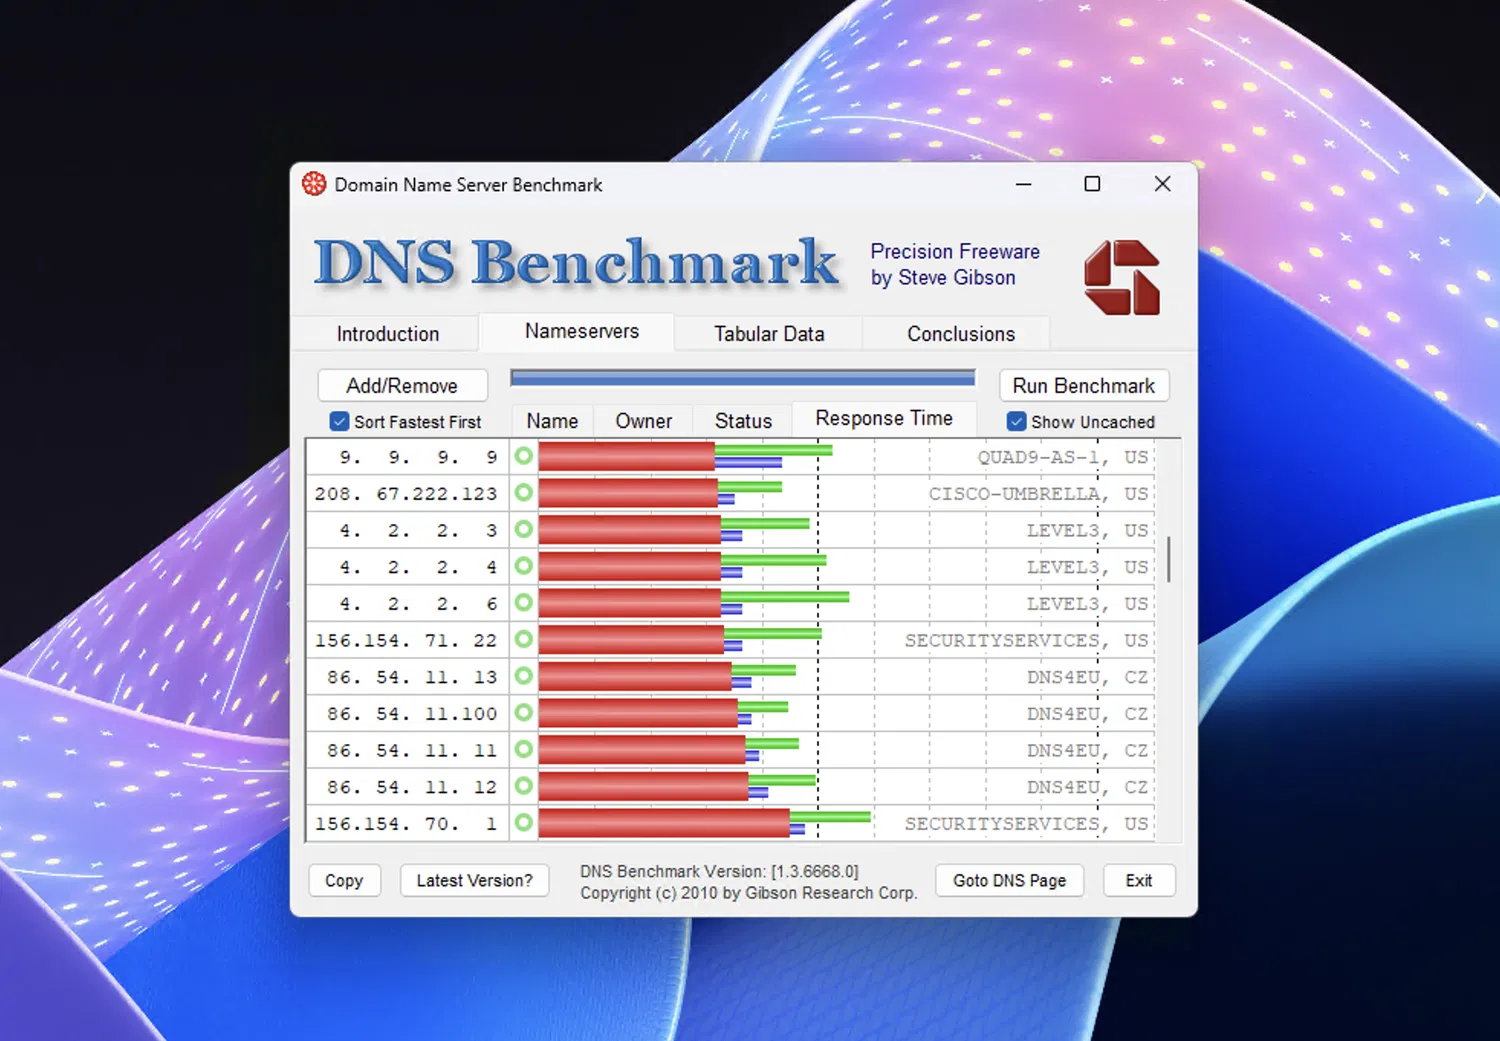Image resolution: width=1500 pixels, height=1041 pixels.
Task: Click the response bars for 156.154.70.1
Action: (705, 823)
